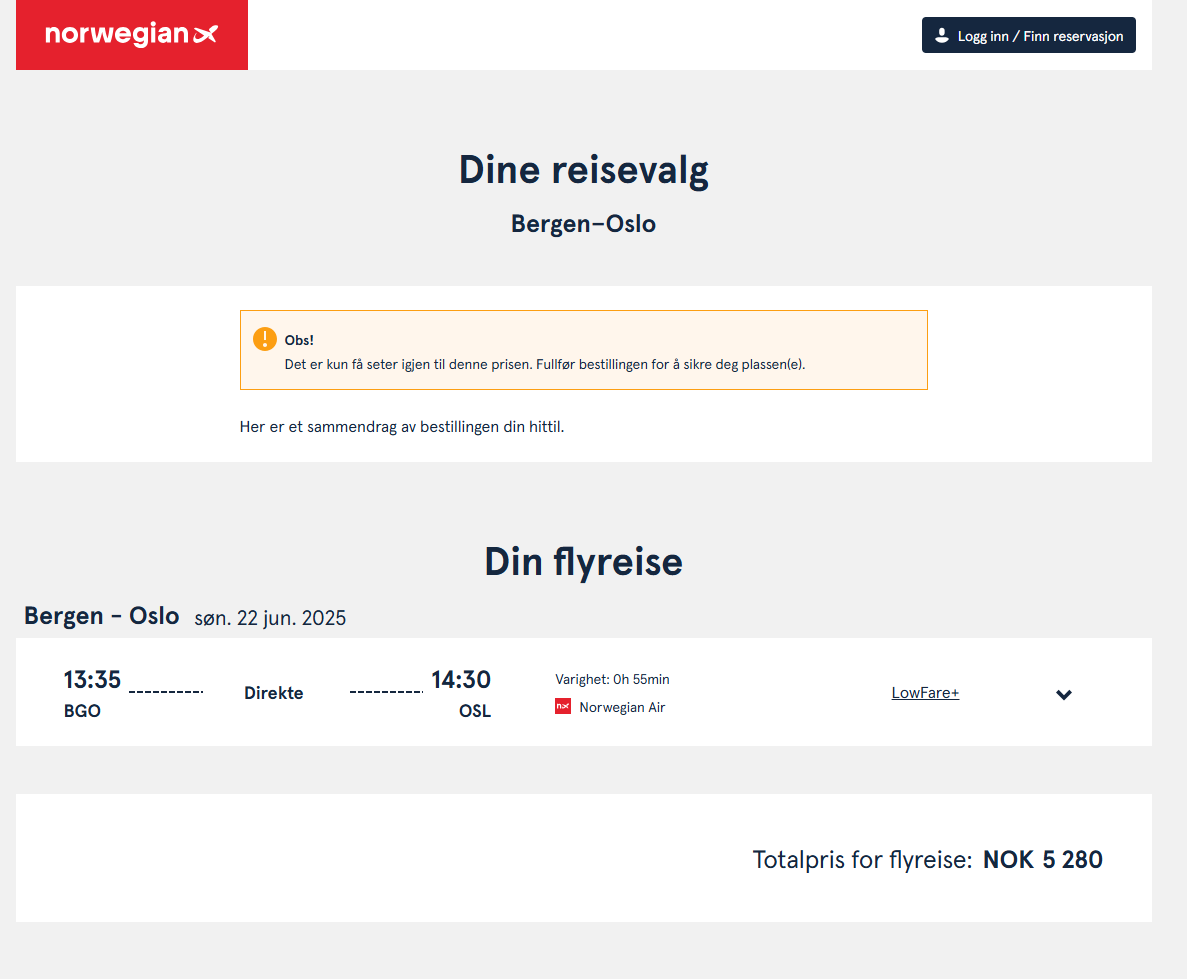The height and width of the screenshot is (979, 1187).
Task: Click the orange Obs! warning icon
Action: pyautogui.click(x=264, y=339)
